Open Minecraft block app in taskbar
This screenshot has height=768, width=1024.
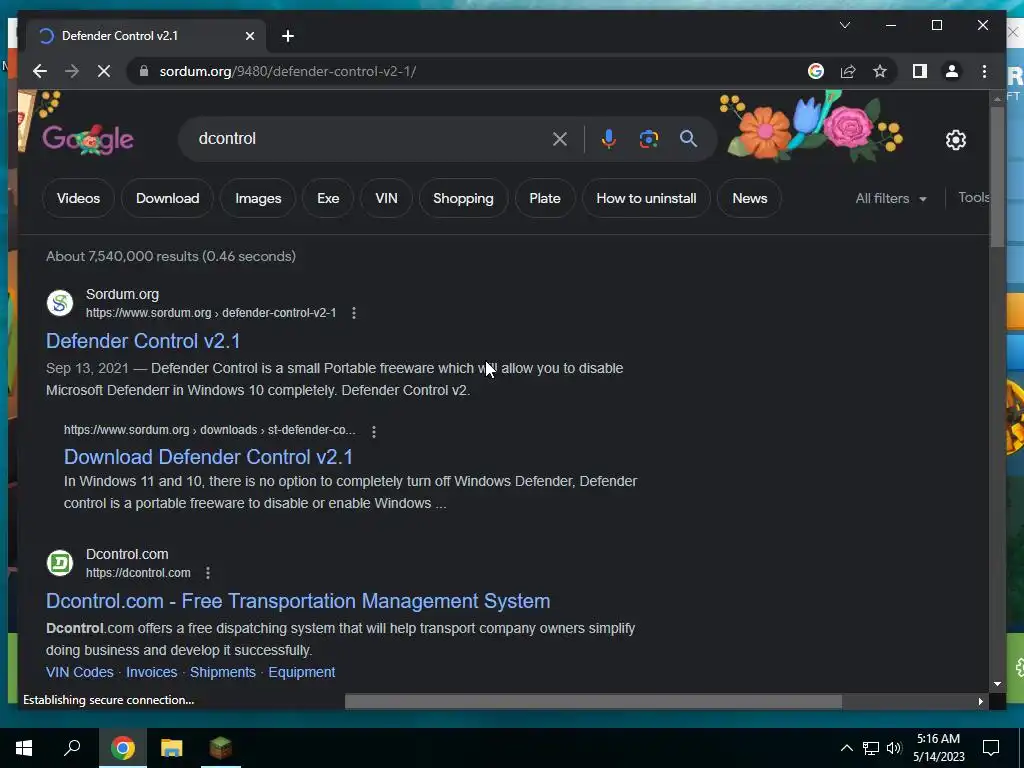(x=221, y=748)
